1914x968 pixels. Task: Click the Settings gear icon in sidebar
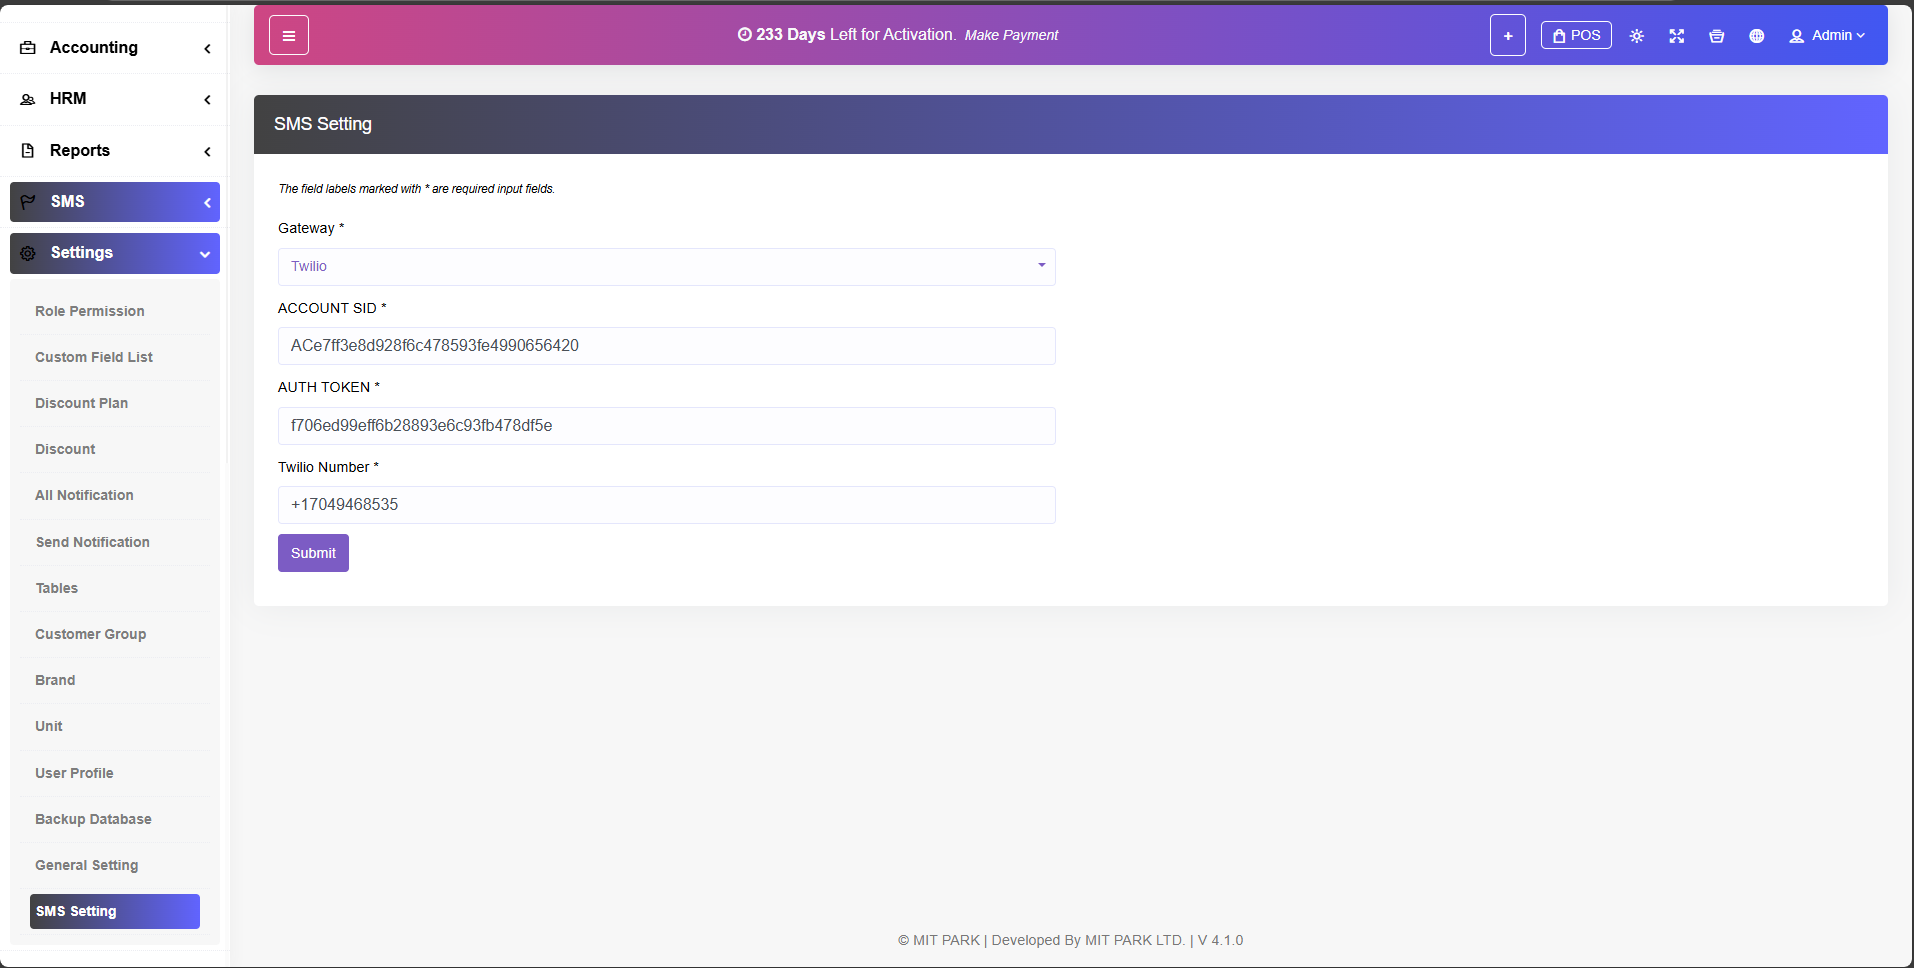pos(28,253)
